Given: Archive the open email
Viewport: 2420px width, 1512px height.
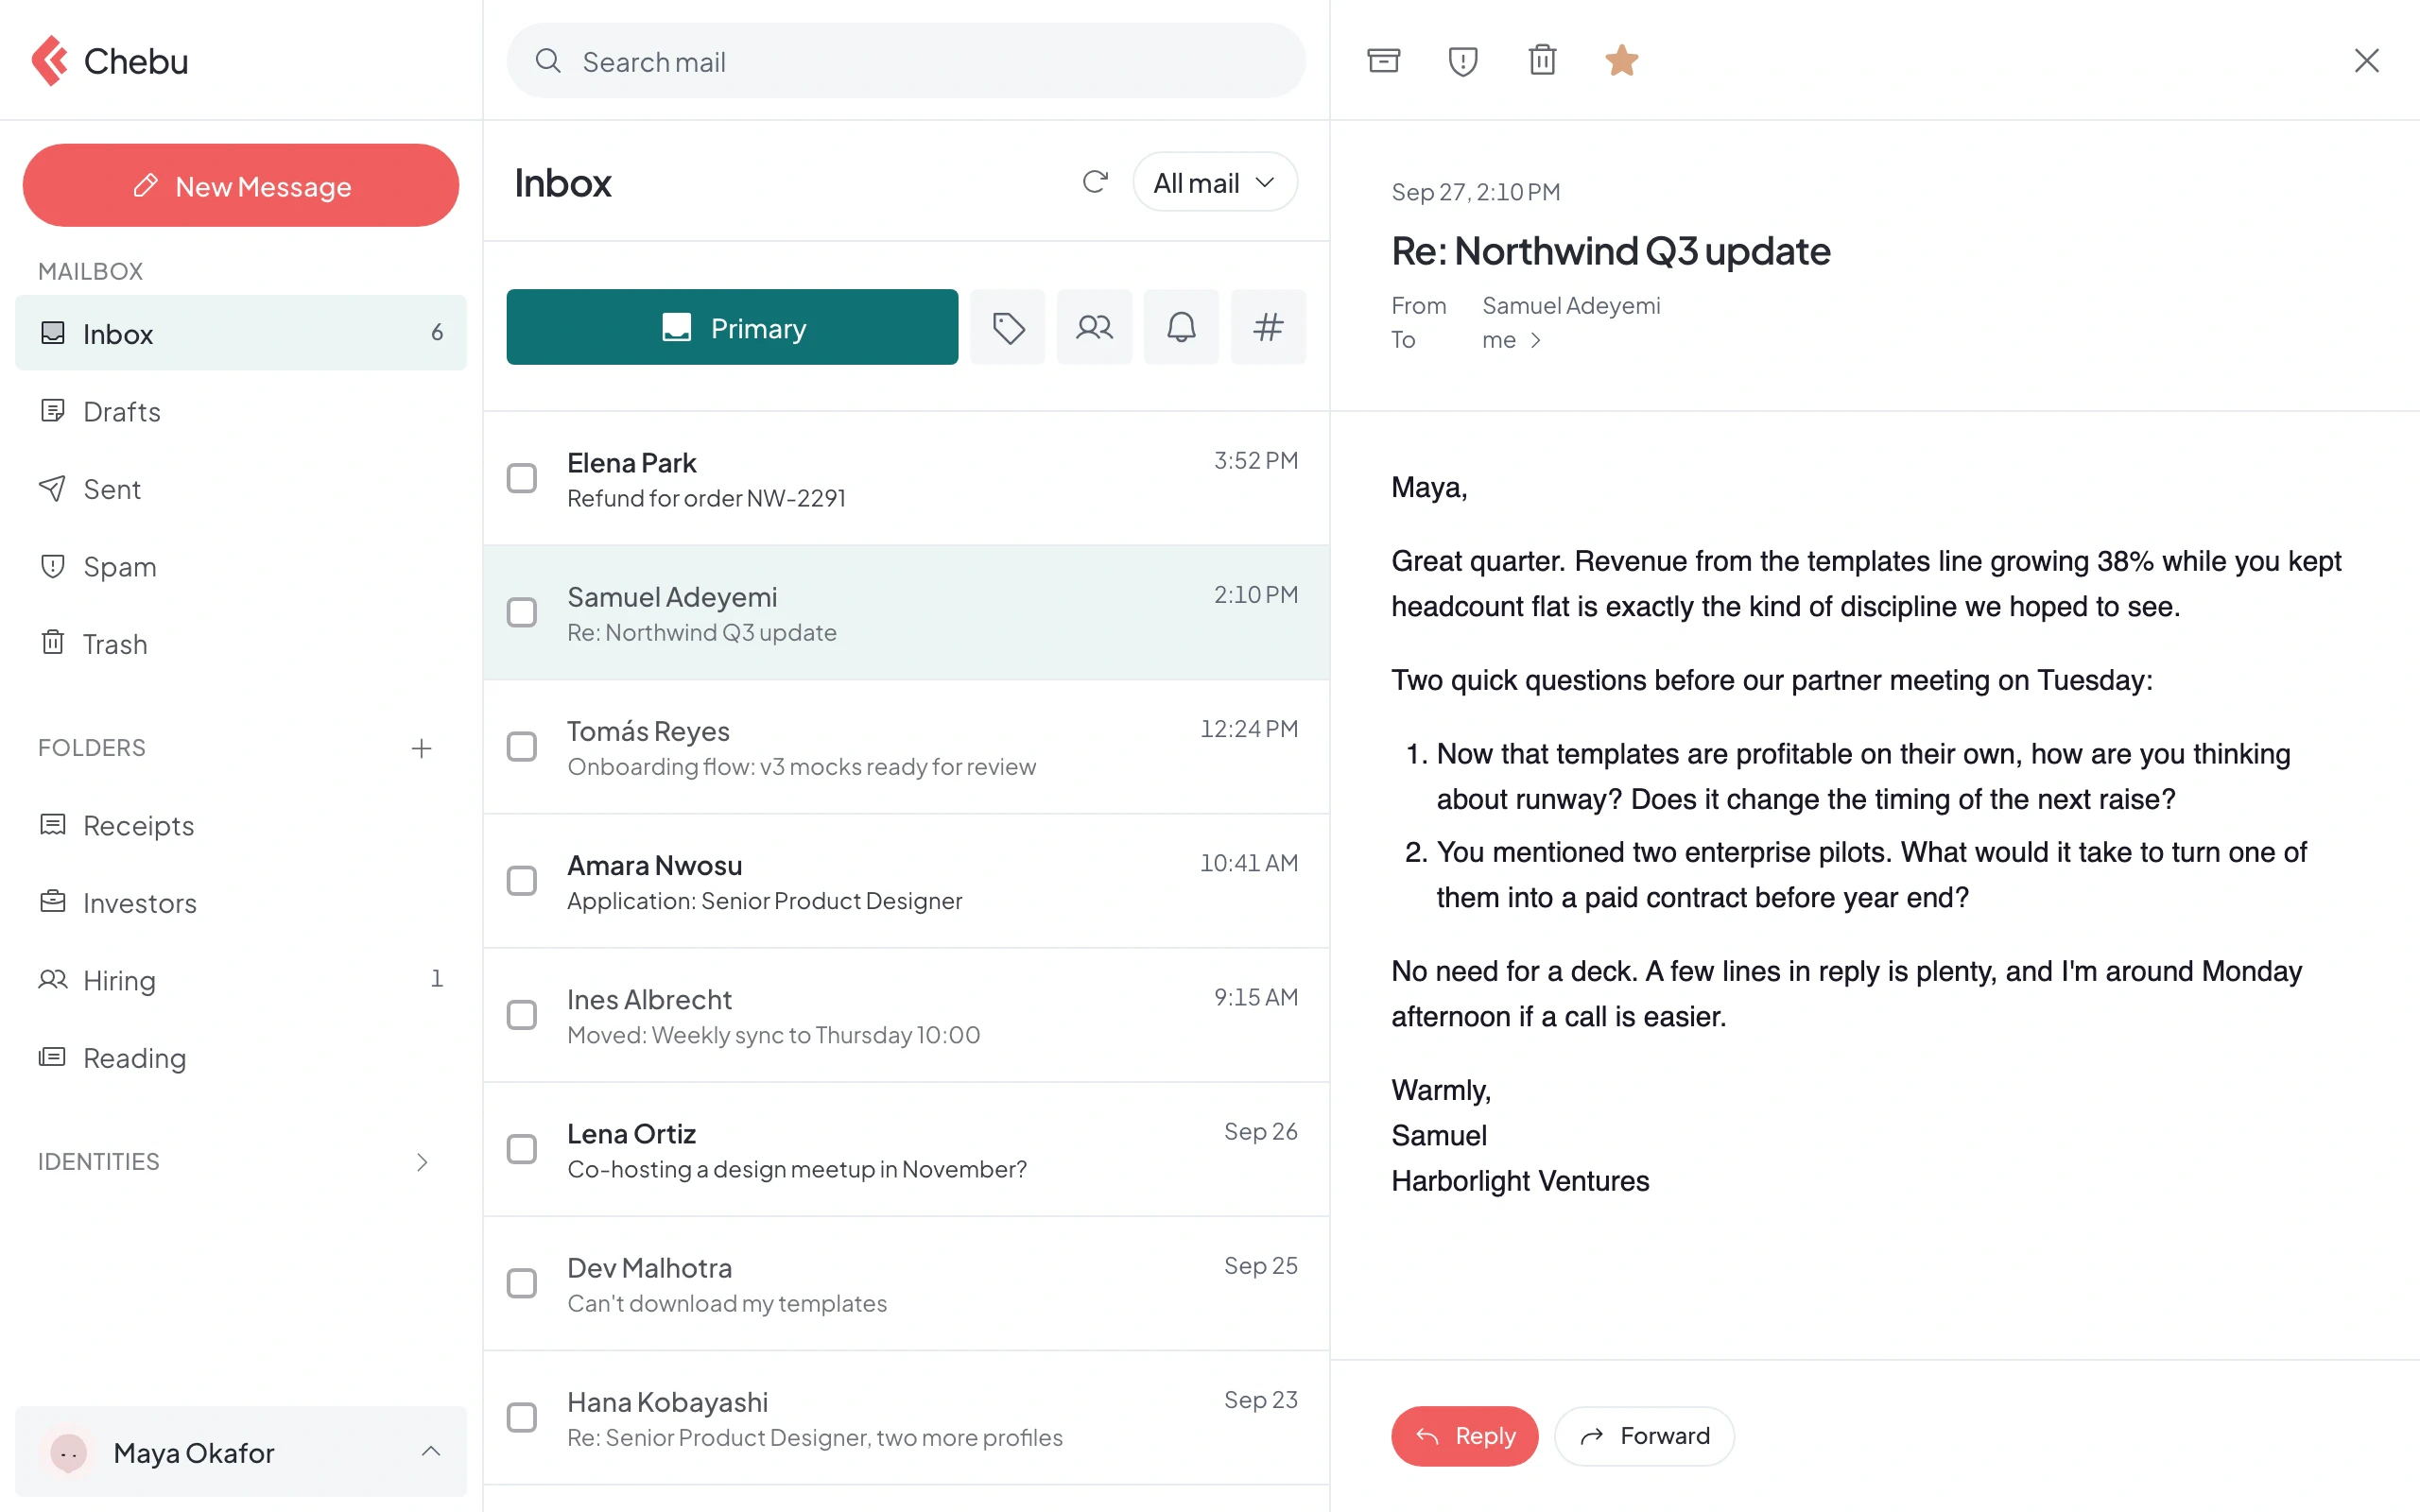Looking at the screenshot, I should click(x=1383, y=60).
